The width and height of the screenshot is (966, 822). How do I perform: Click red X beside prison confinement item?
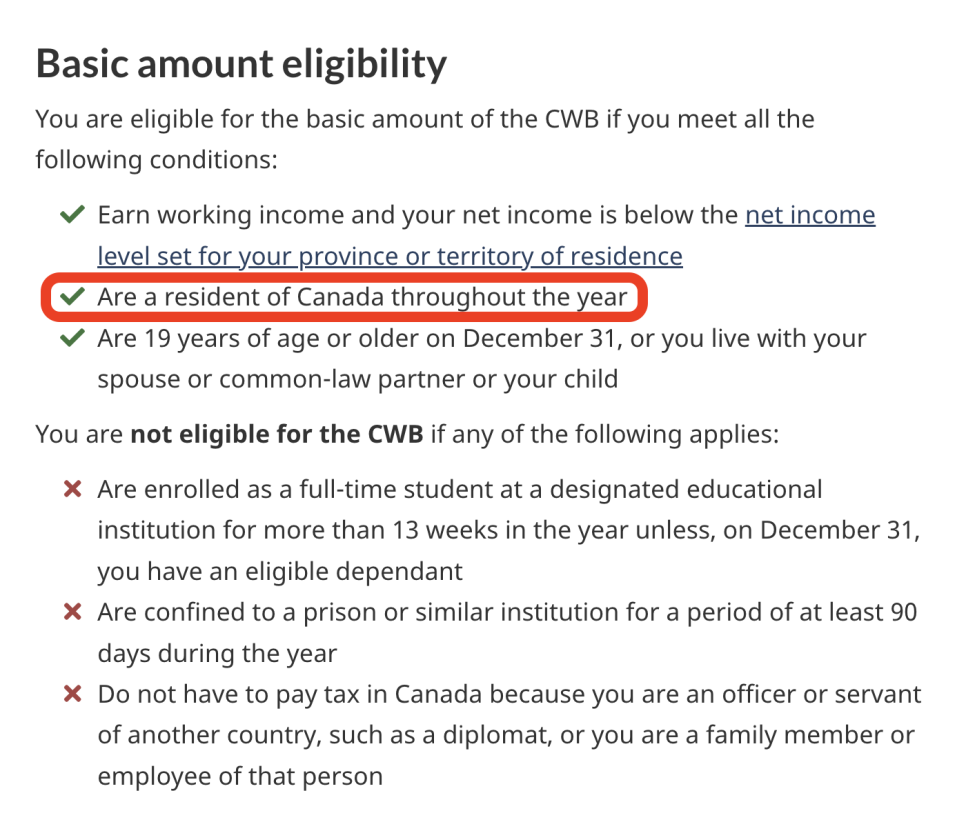tap(73, 612)
